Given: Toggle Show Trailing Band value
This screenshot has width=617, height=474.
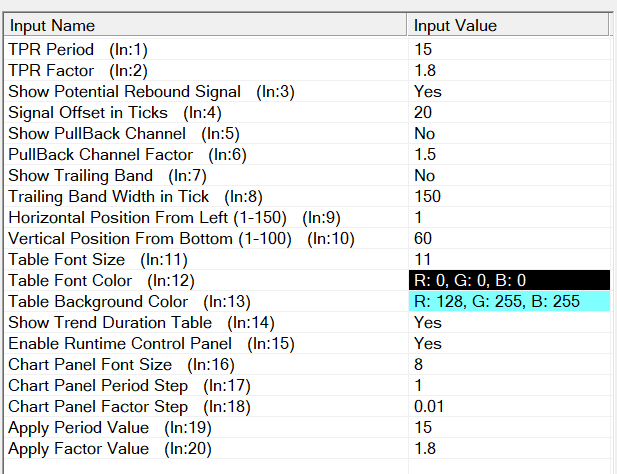Looking at the screenshot, I should click(509, 175).
